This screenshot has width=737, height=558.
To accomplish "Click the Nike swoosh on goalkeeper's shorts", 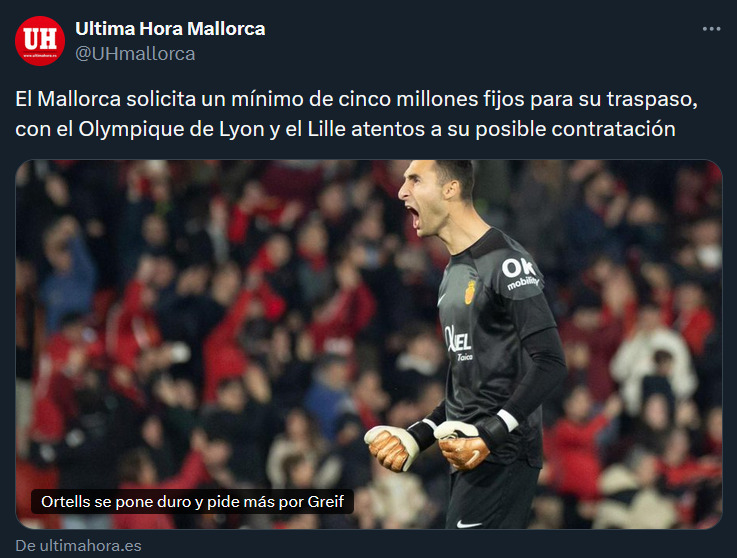I will coord(469,524).
